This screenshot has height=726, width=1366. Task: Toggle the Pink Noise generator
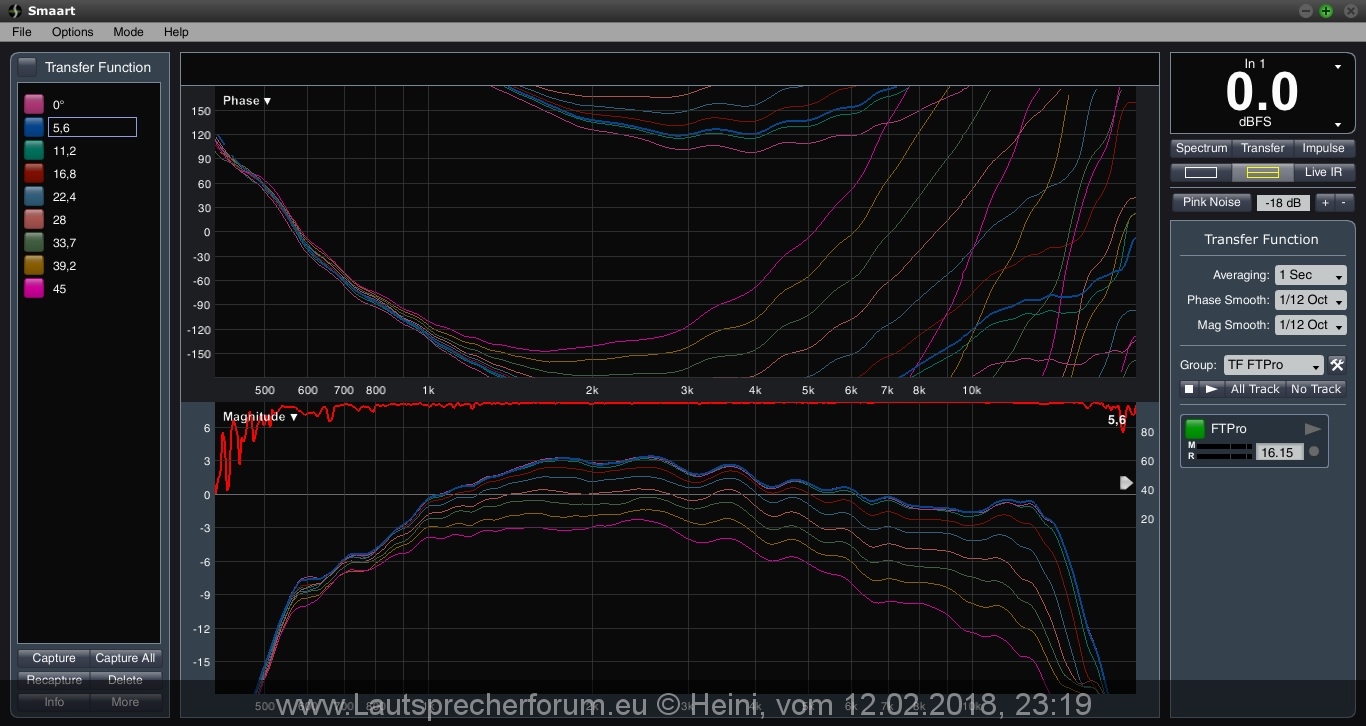(1211, 202)
